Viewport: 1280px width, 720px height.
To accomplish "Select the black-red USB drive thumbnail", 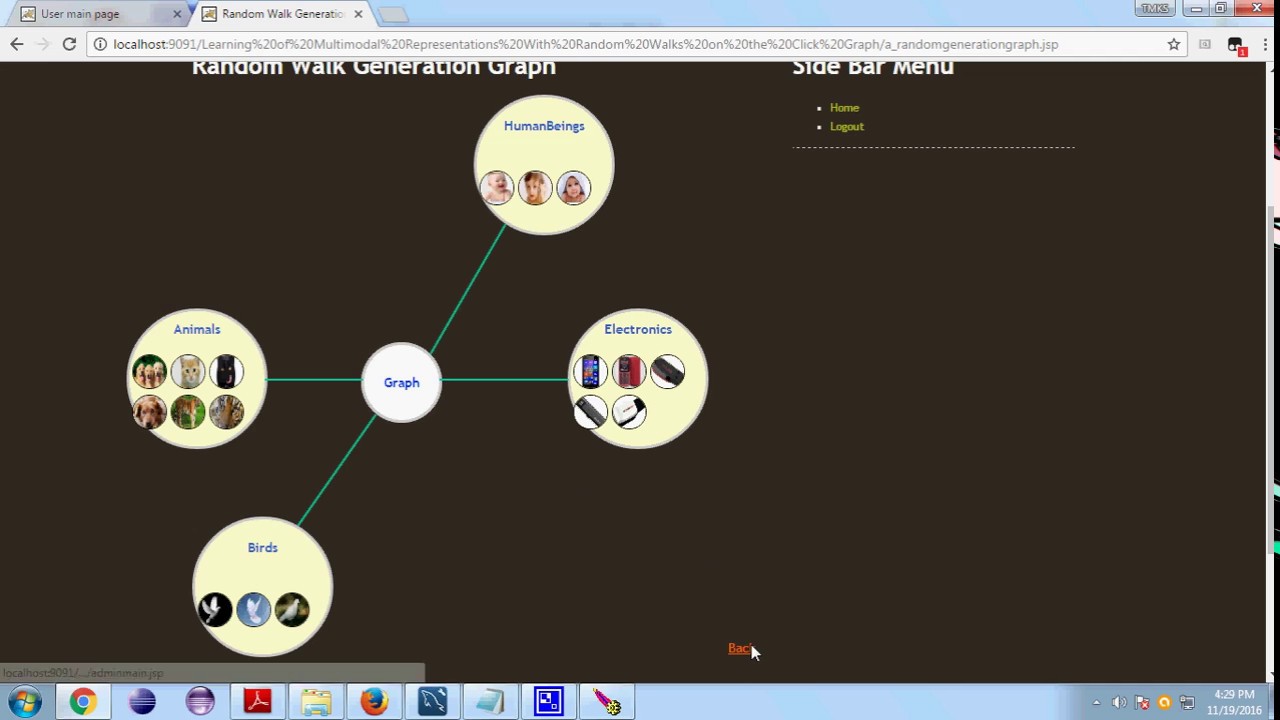I will (x=667, y=372).
